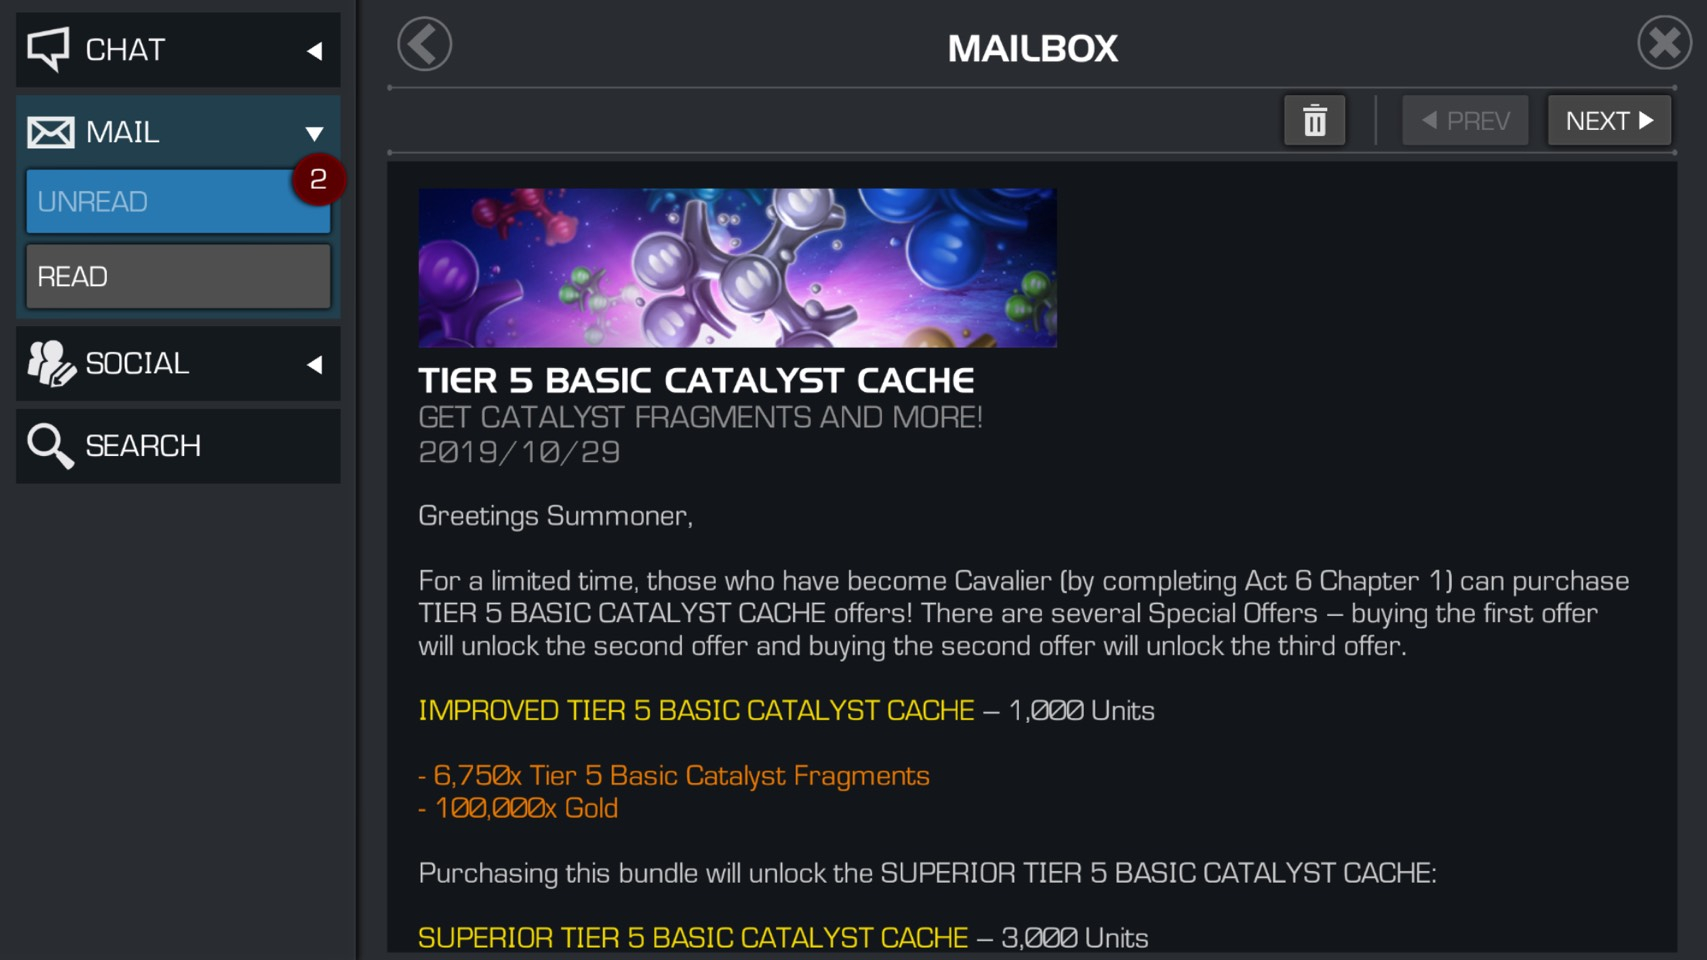Image resolution: width=1707 pixels, height=960 pixels.
Task: Open the Search menu item
Action: tap(178, 446)
